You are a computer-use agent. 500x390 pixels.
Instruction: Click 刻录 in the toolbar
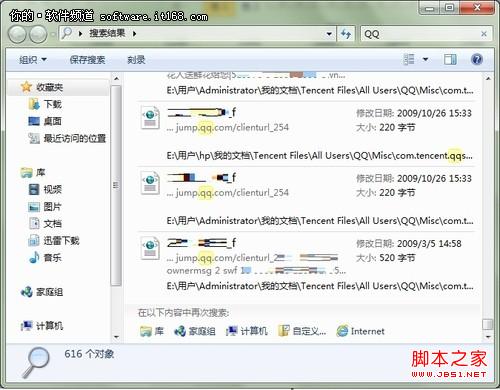pos(136,60)
